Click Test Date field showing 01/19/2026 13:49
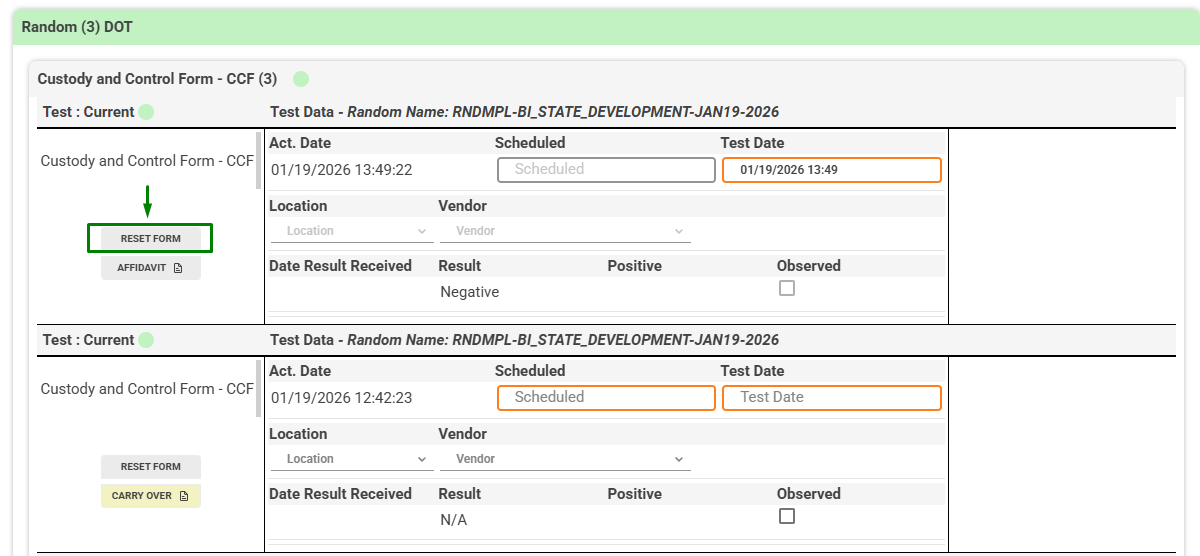The height and width of the screenshot is (556, 1200). 831,170
